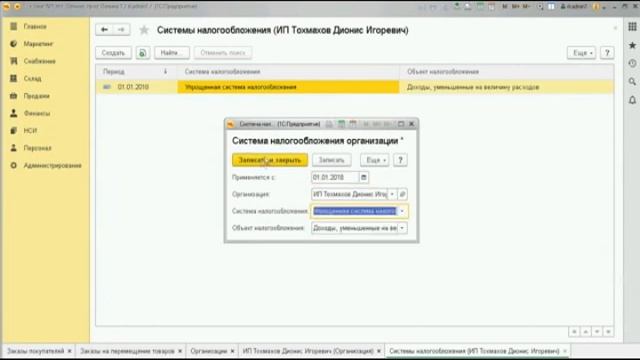Open calendar icon in dialog title bar
The image size is (640, 360).
coord(353,124)
